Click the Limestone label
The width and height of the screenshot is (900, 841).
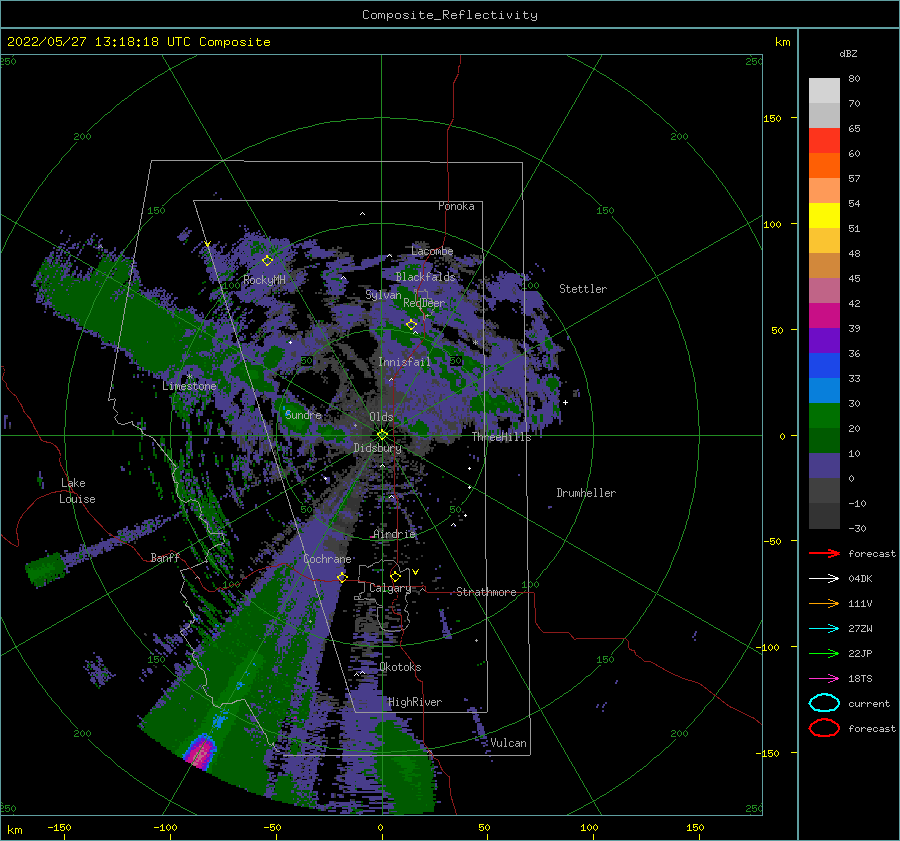(x=189, y=386)
